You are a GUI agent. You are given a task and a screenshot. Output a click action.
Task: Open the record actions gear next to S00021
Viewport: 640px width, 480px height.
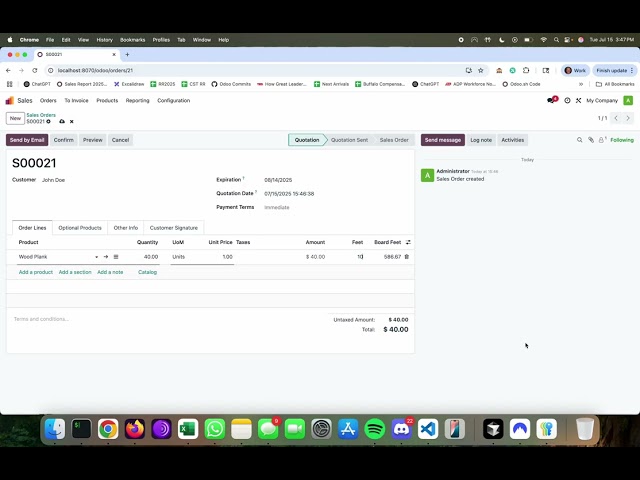(49, 122)
